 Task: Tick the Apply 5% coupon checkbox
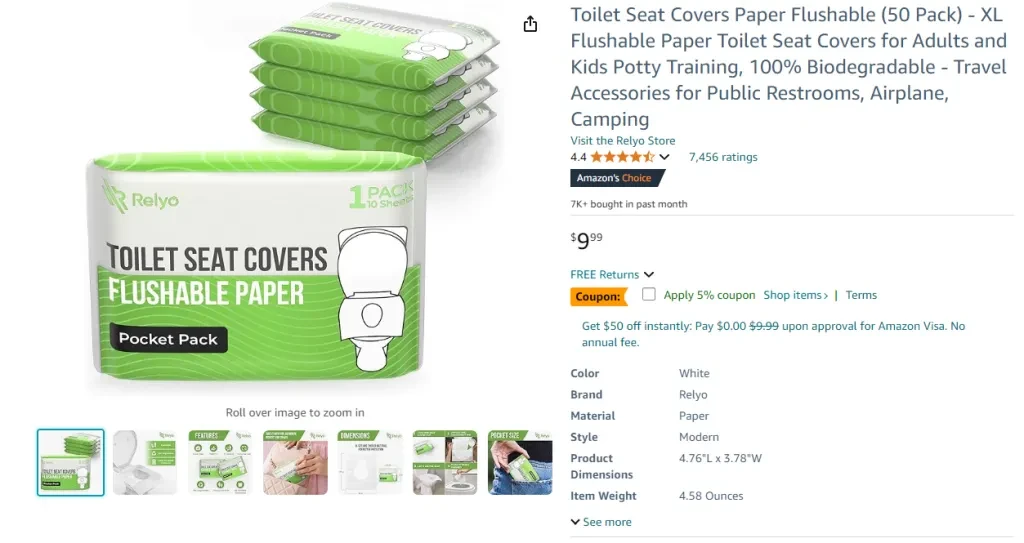click(648, 294)
